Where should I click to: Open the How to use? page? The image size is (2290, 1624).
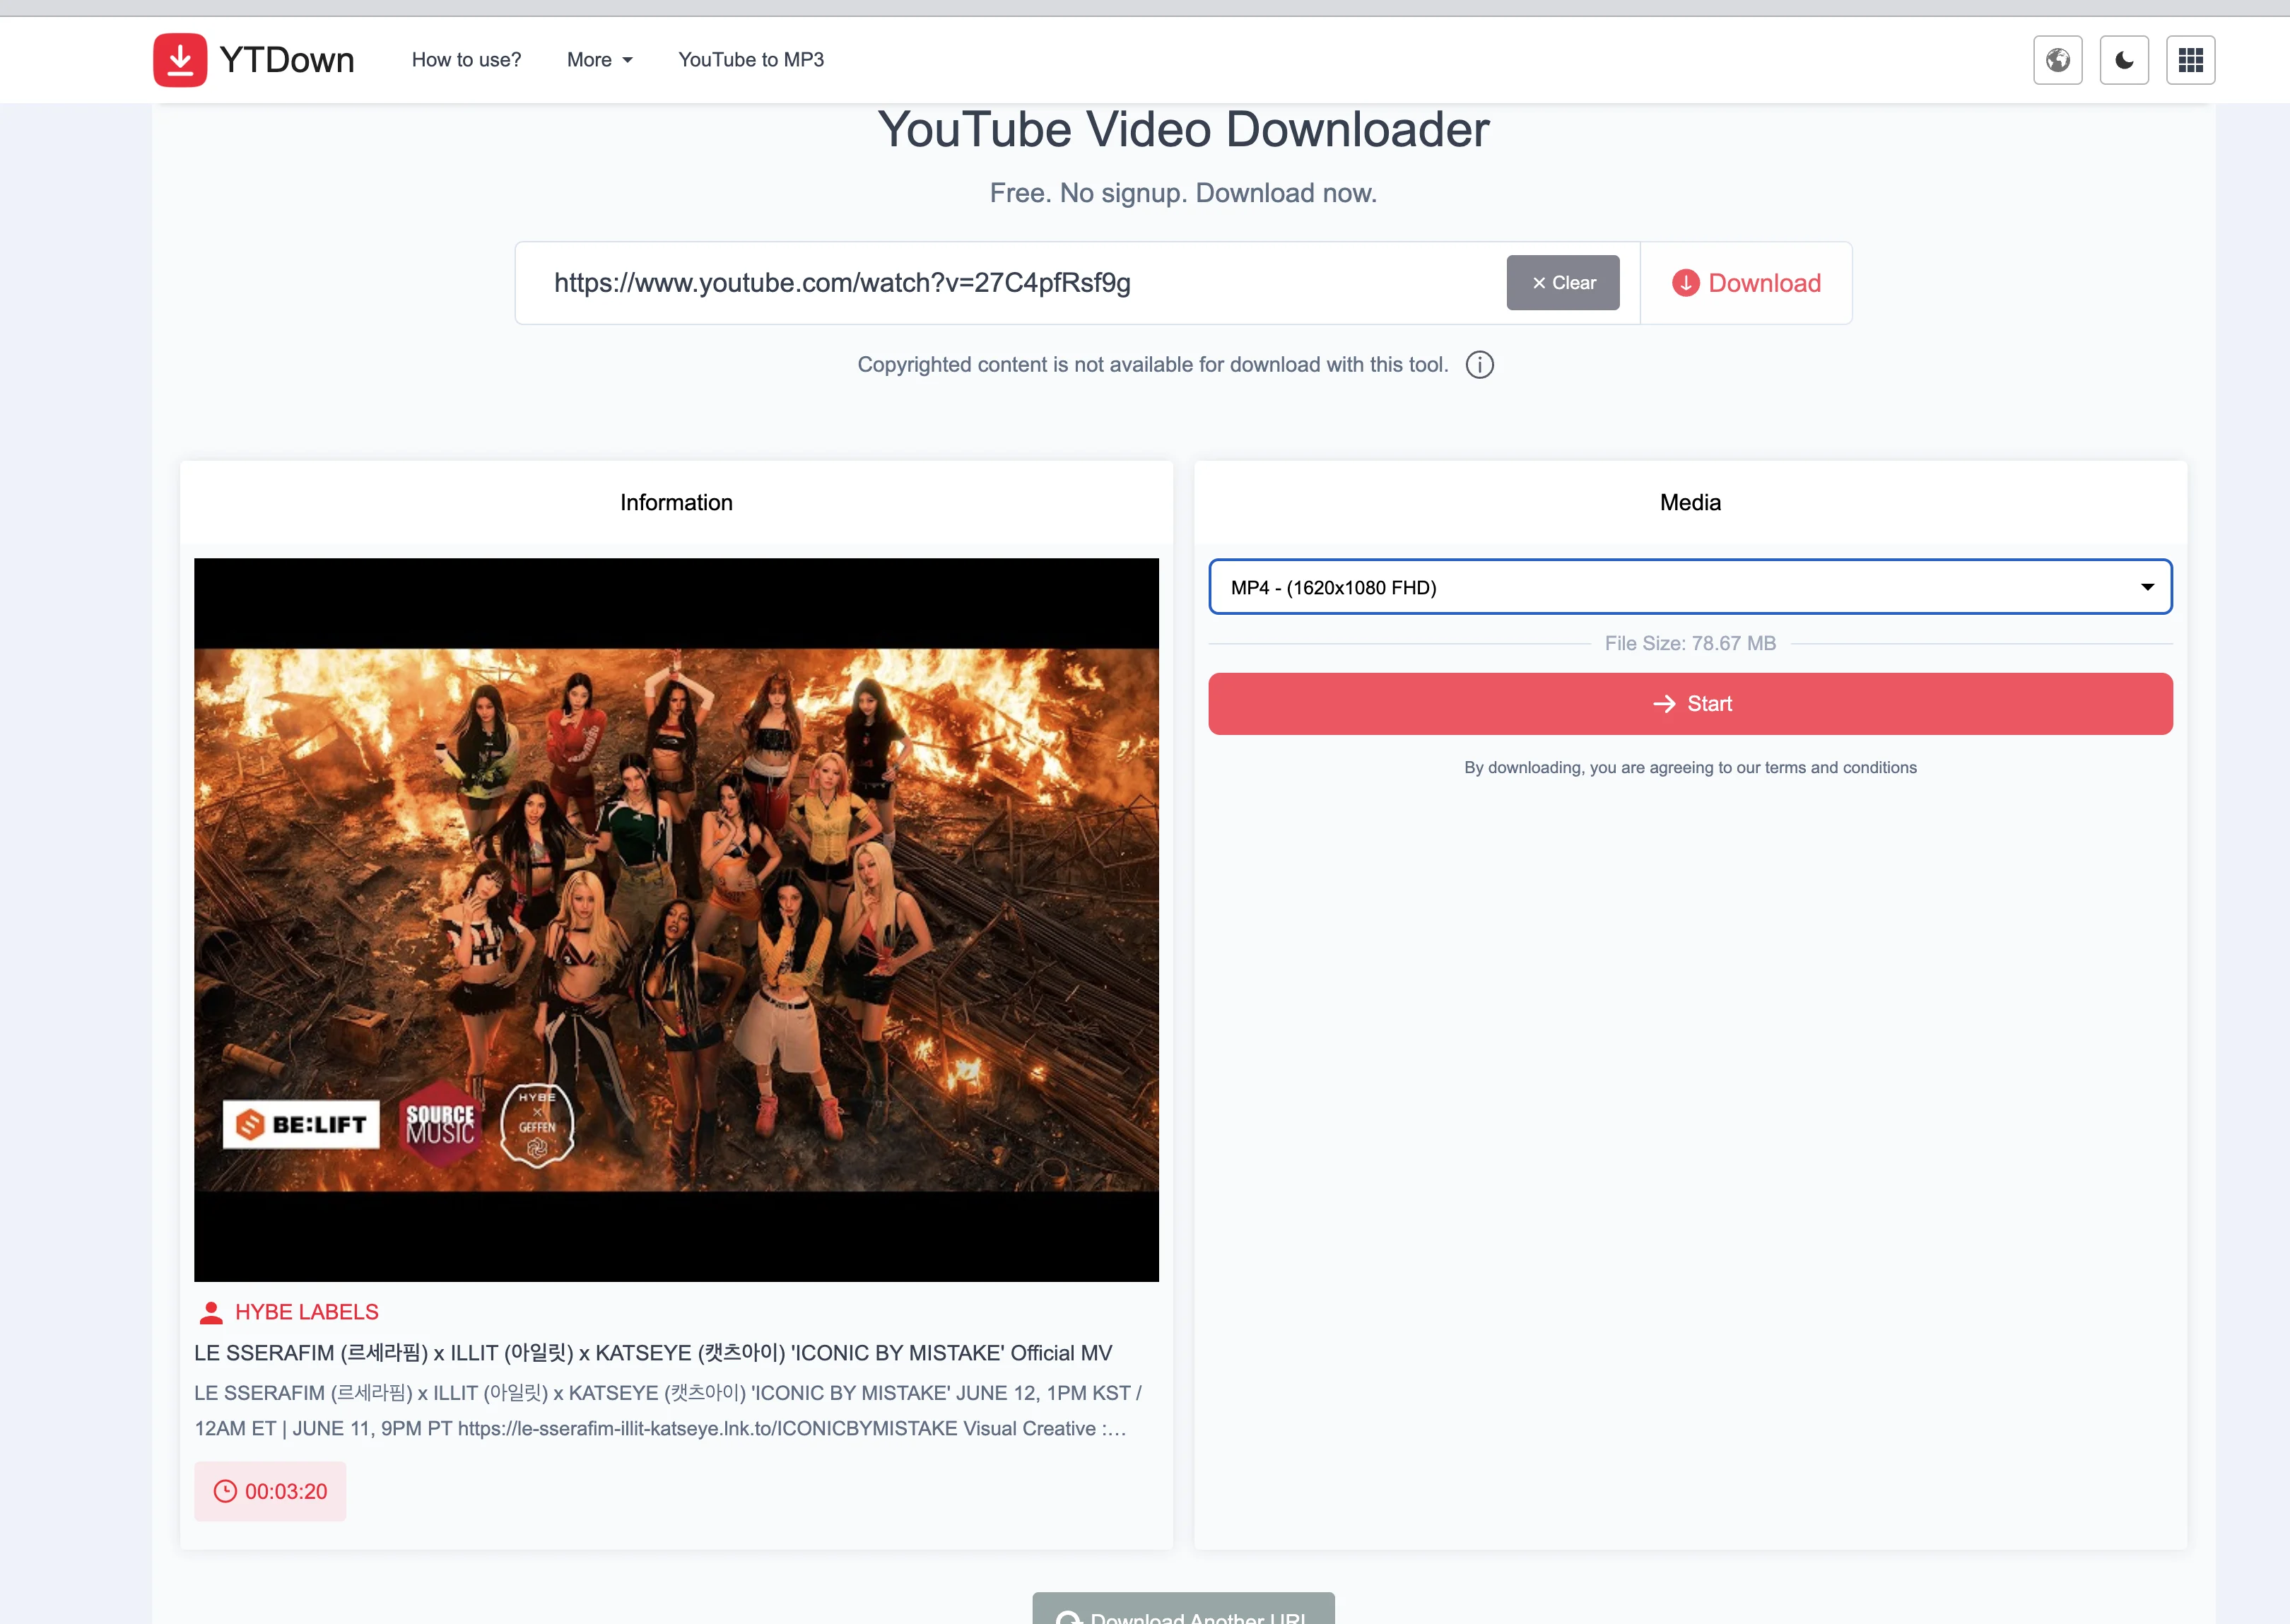[466, 60]
